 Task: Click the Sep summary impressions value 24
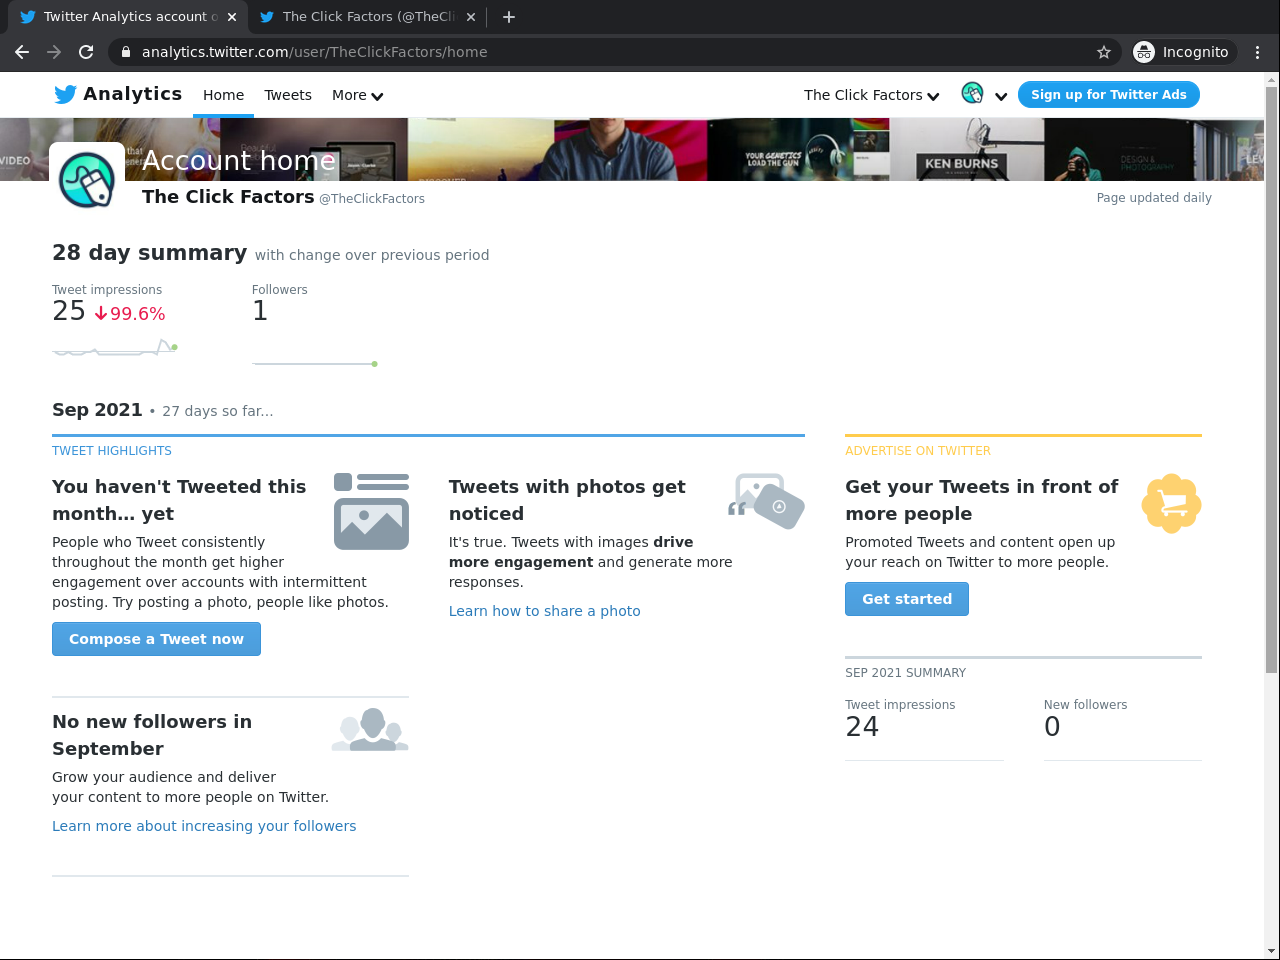click(862, 727)
